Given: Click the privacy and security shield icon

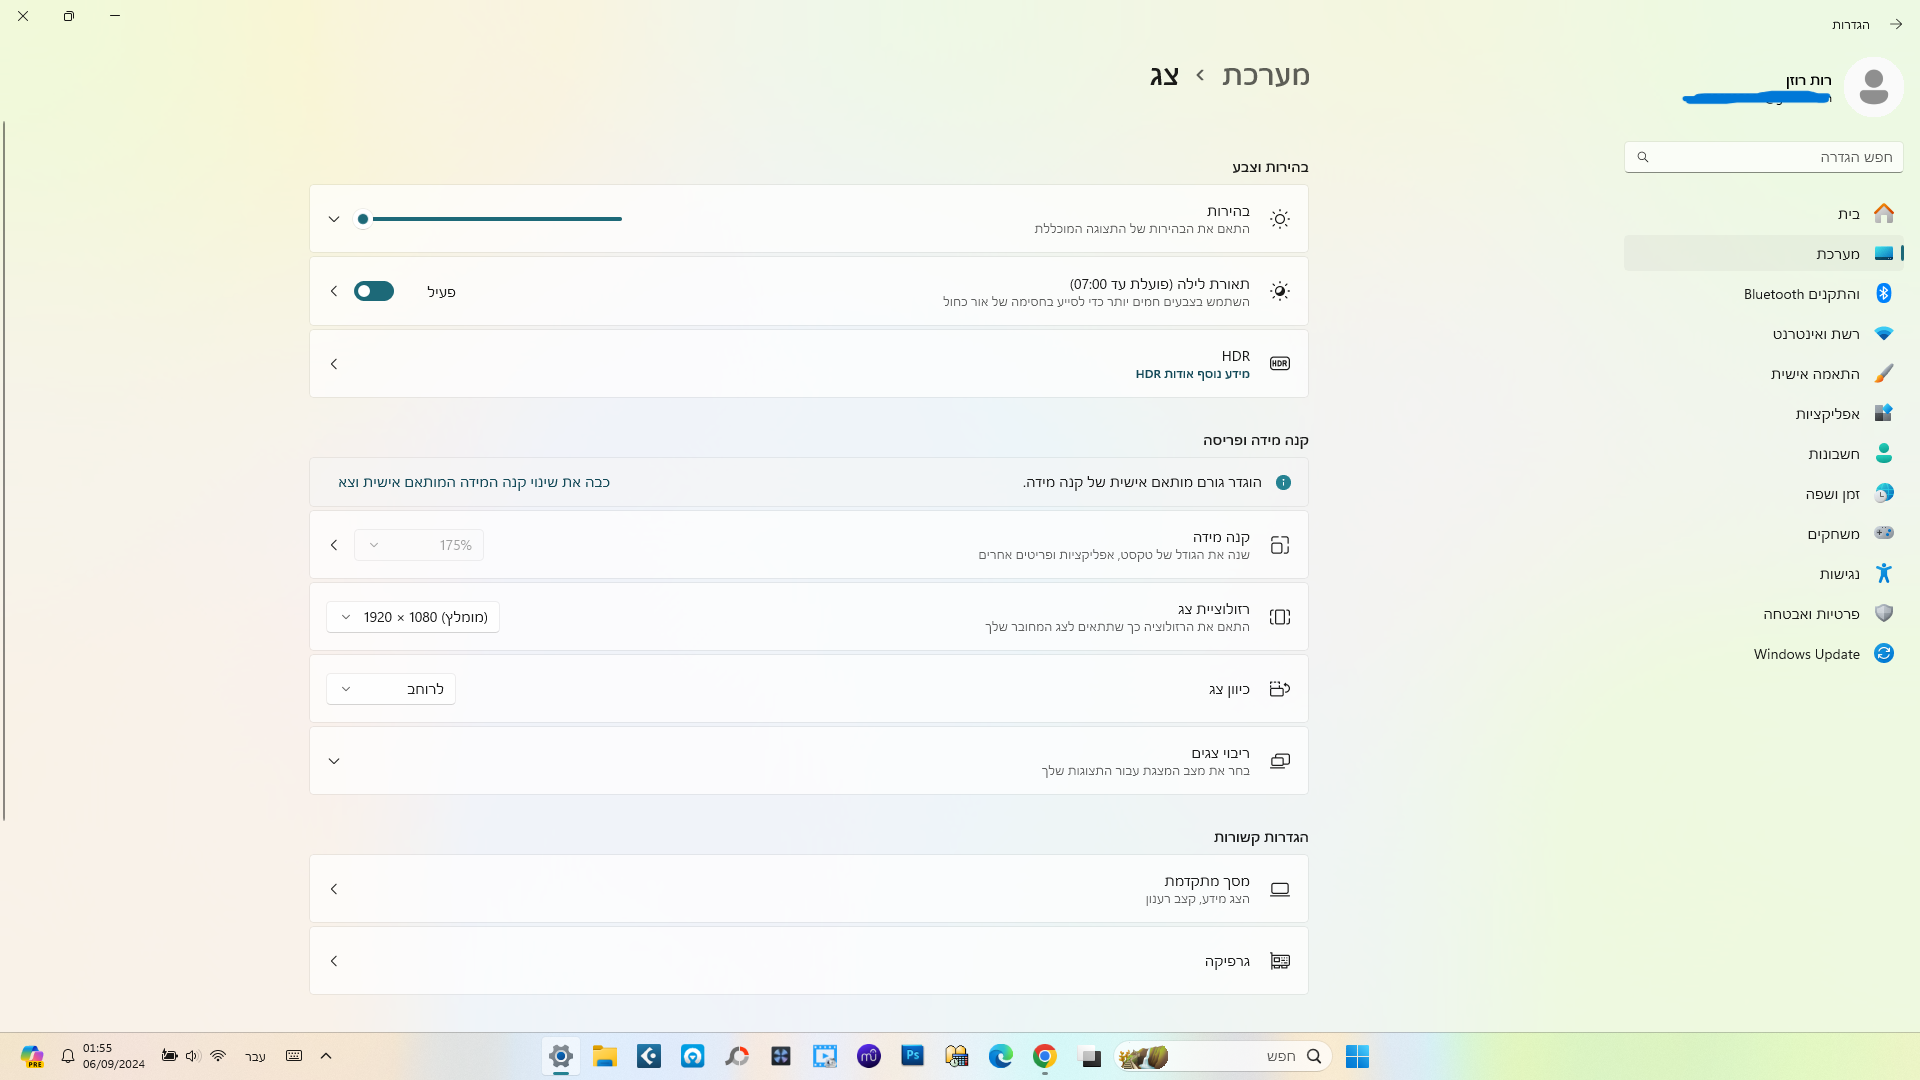Looking at the screenshot, I should (1883, 613).
